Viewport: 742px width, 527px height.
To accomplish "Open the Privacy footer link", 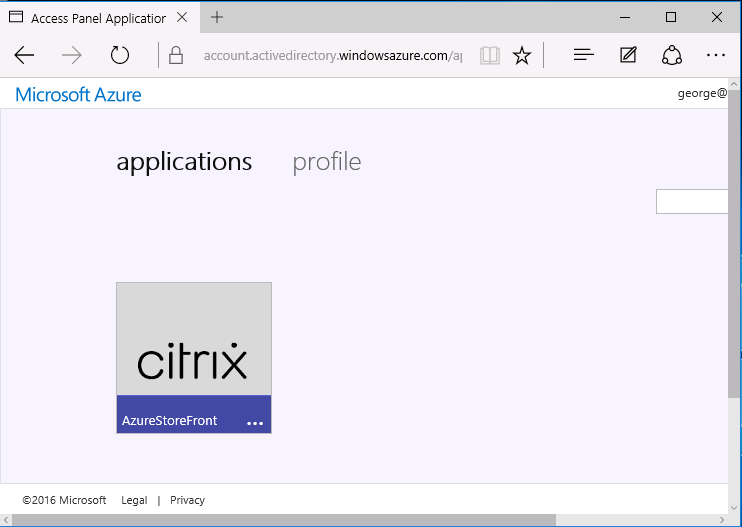I will pos(187,500).
